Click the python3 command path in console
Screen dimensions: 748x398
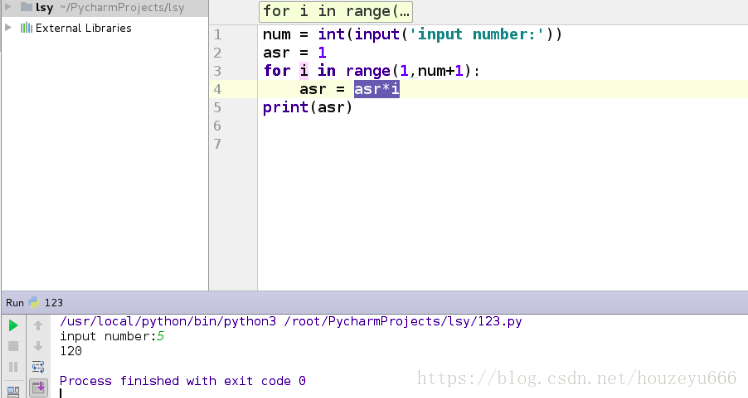168,321
